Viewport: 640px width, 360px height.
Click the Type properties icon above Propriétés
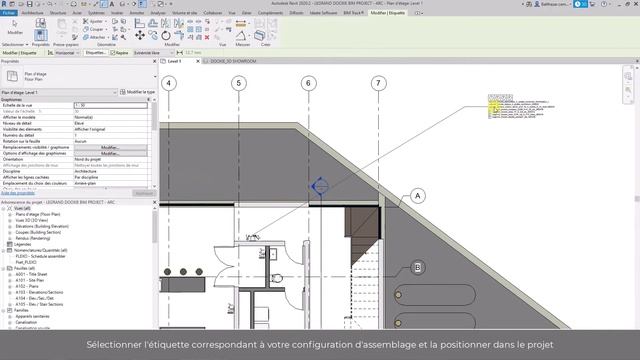point(40,23)
